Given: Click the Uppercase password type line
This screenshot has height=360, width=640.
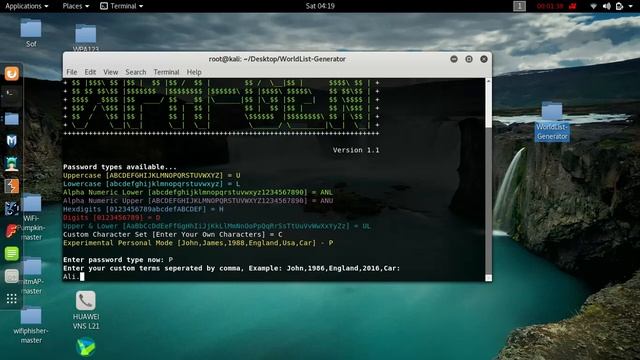Looking at the screenshot, I should pyautogui.click(x=151, y=176).
